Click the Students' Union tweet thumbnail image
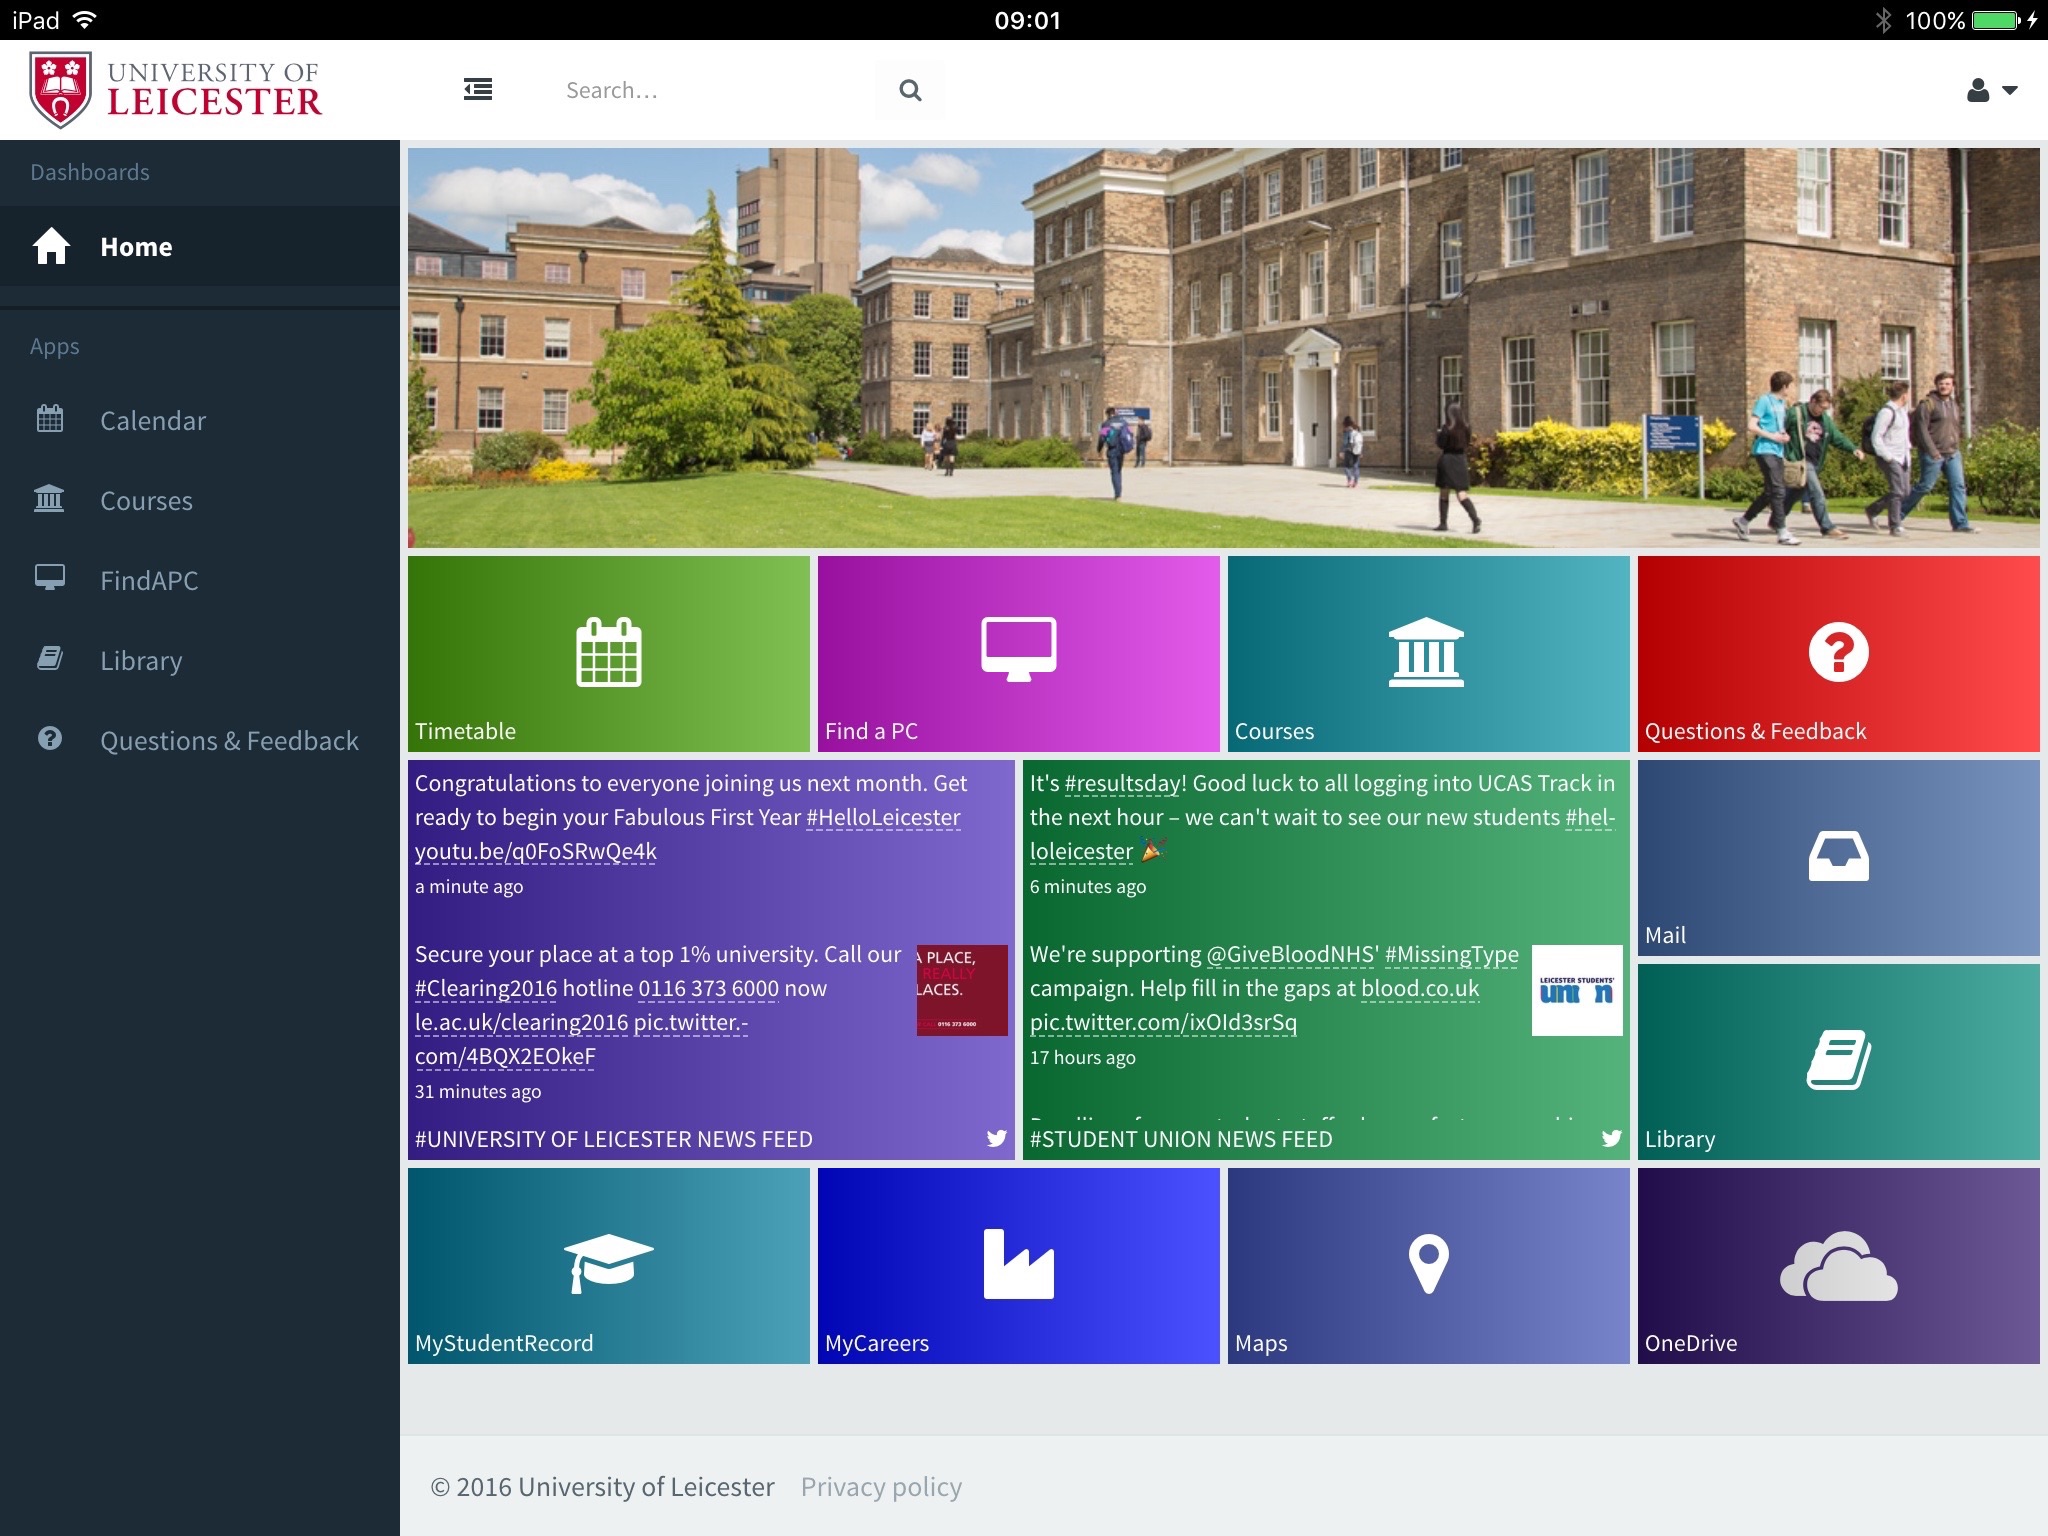This screenshot has width=2048, height=1536. (x=1576, y=990)
